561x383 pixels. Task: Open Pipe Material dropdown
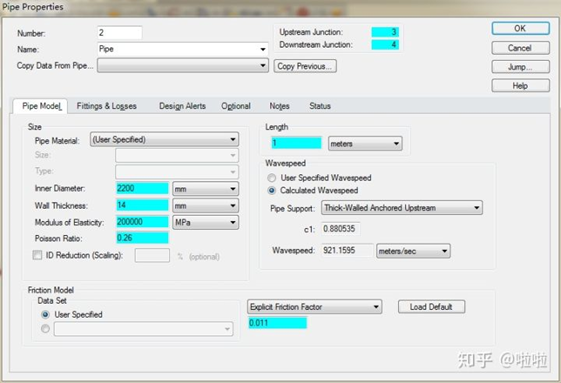[164, 140]
